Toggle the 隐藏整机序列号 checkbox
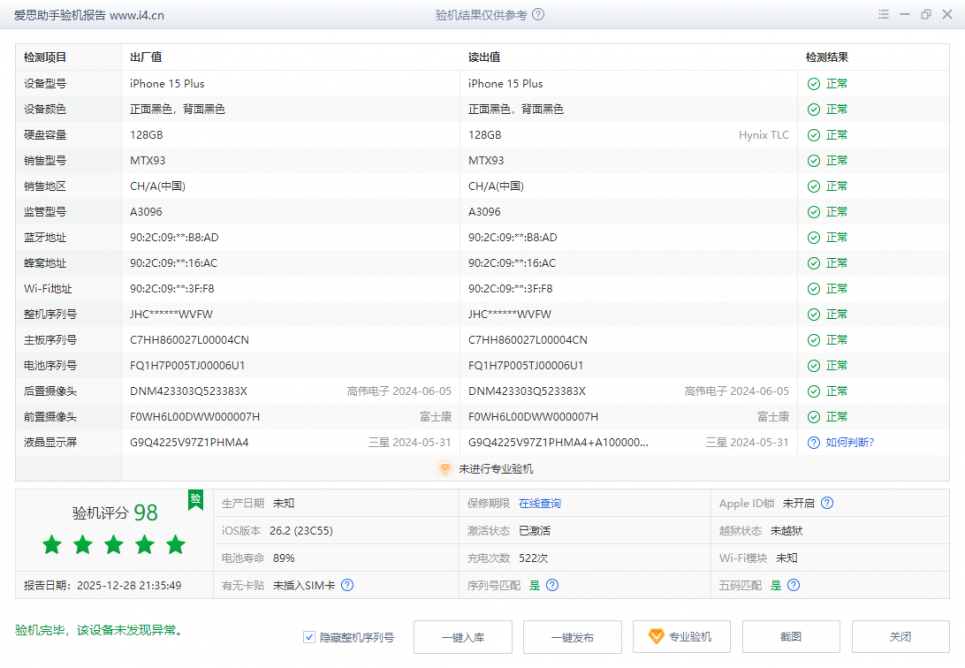Image resolution: width=965 pixels, height=668 pixels. 310,637
